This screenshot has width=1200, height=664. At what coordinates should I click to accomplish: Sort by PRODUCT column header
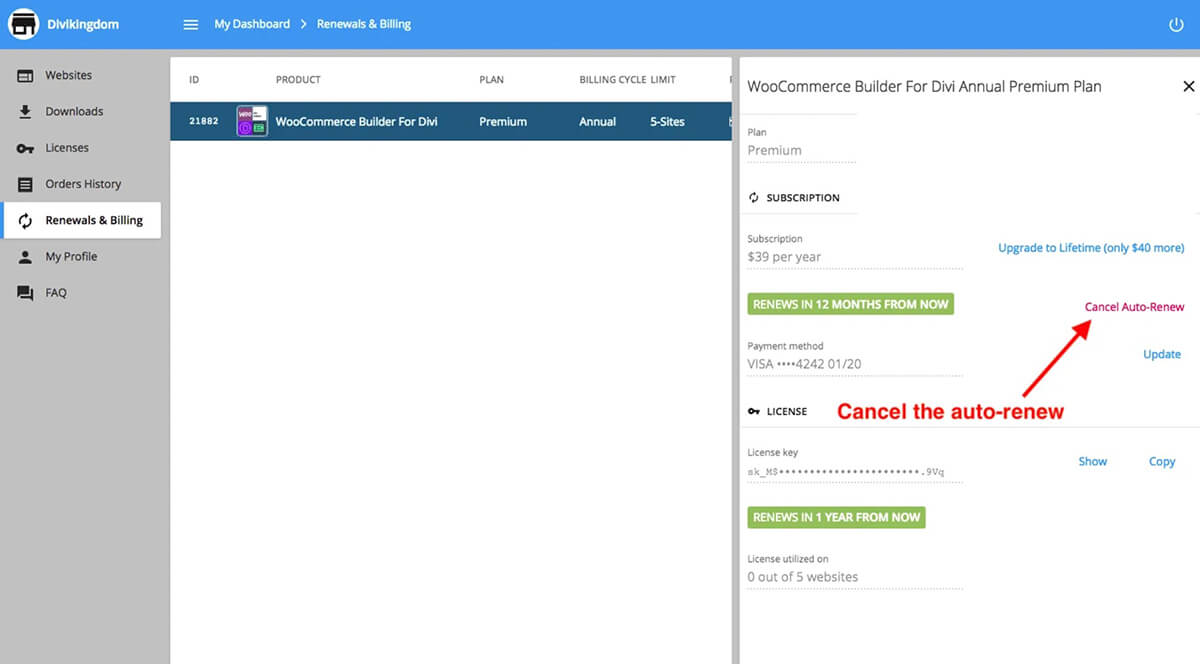coord(298,80)
